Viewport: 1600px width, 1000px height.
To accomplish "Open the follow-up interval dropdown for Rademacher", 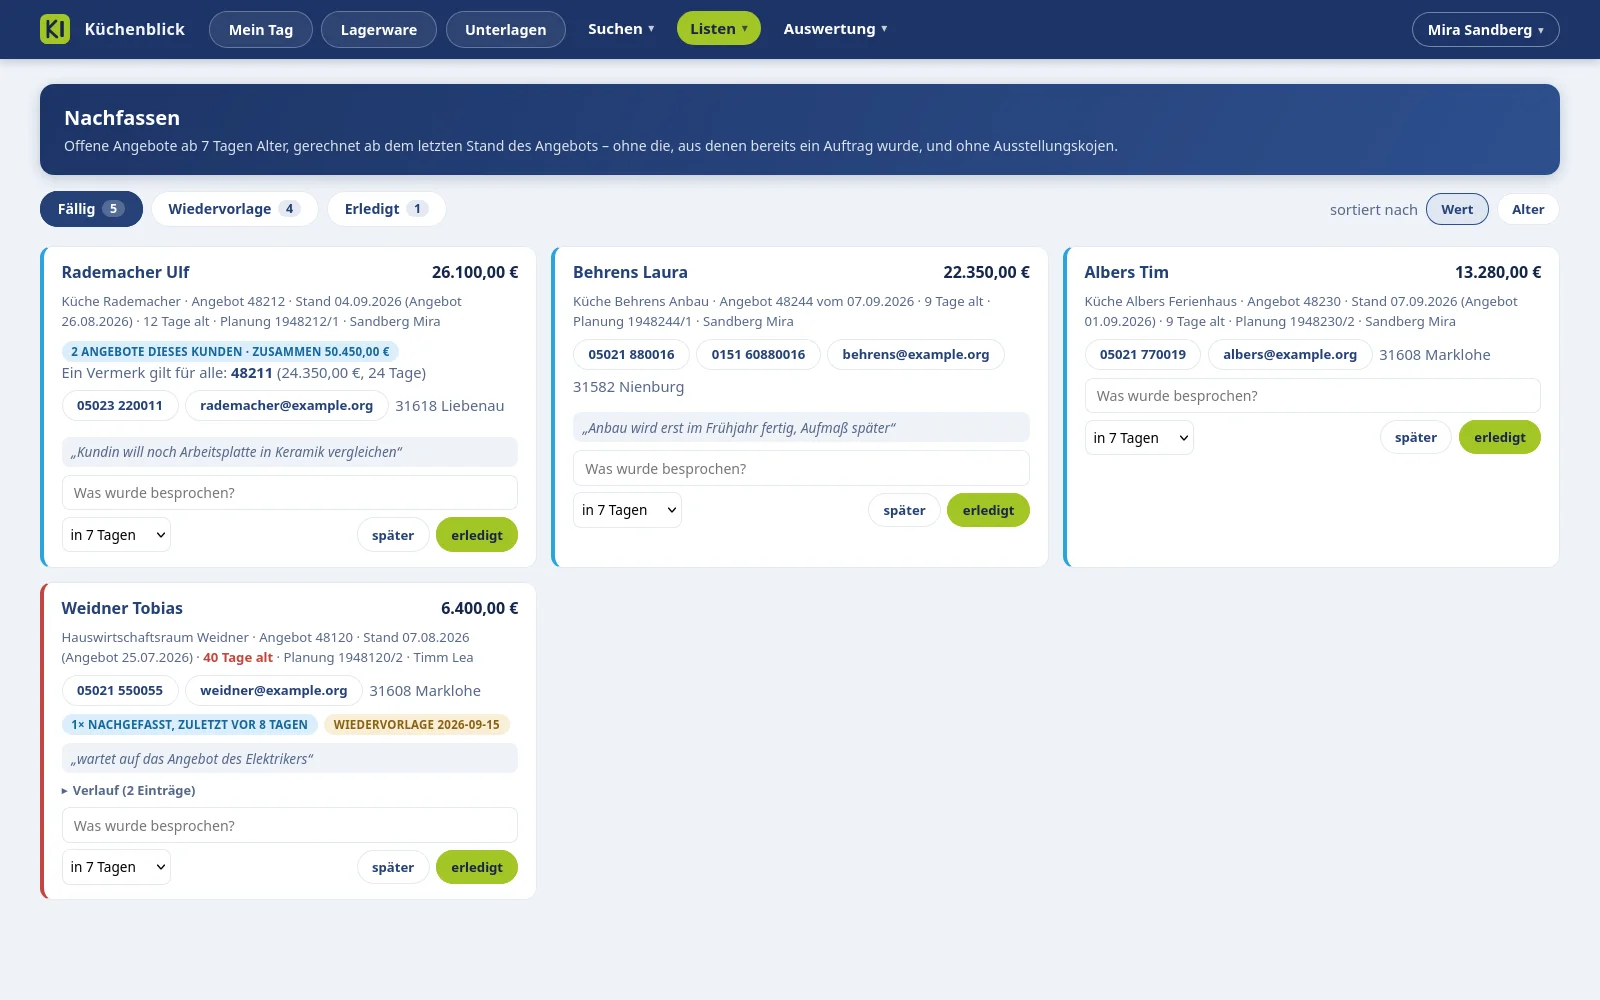I will [116, 535].
